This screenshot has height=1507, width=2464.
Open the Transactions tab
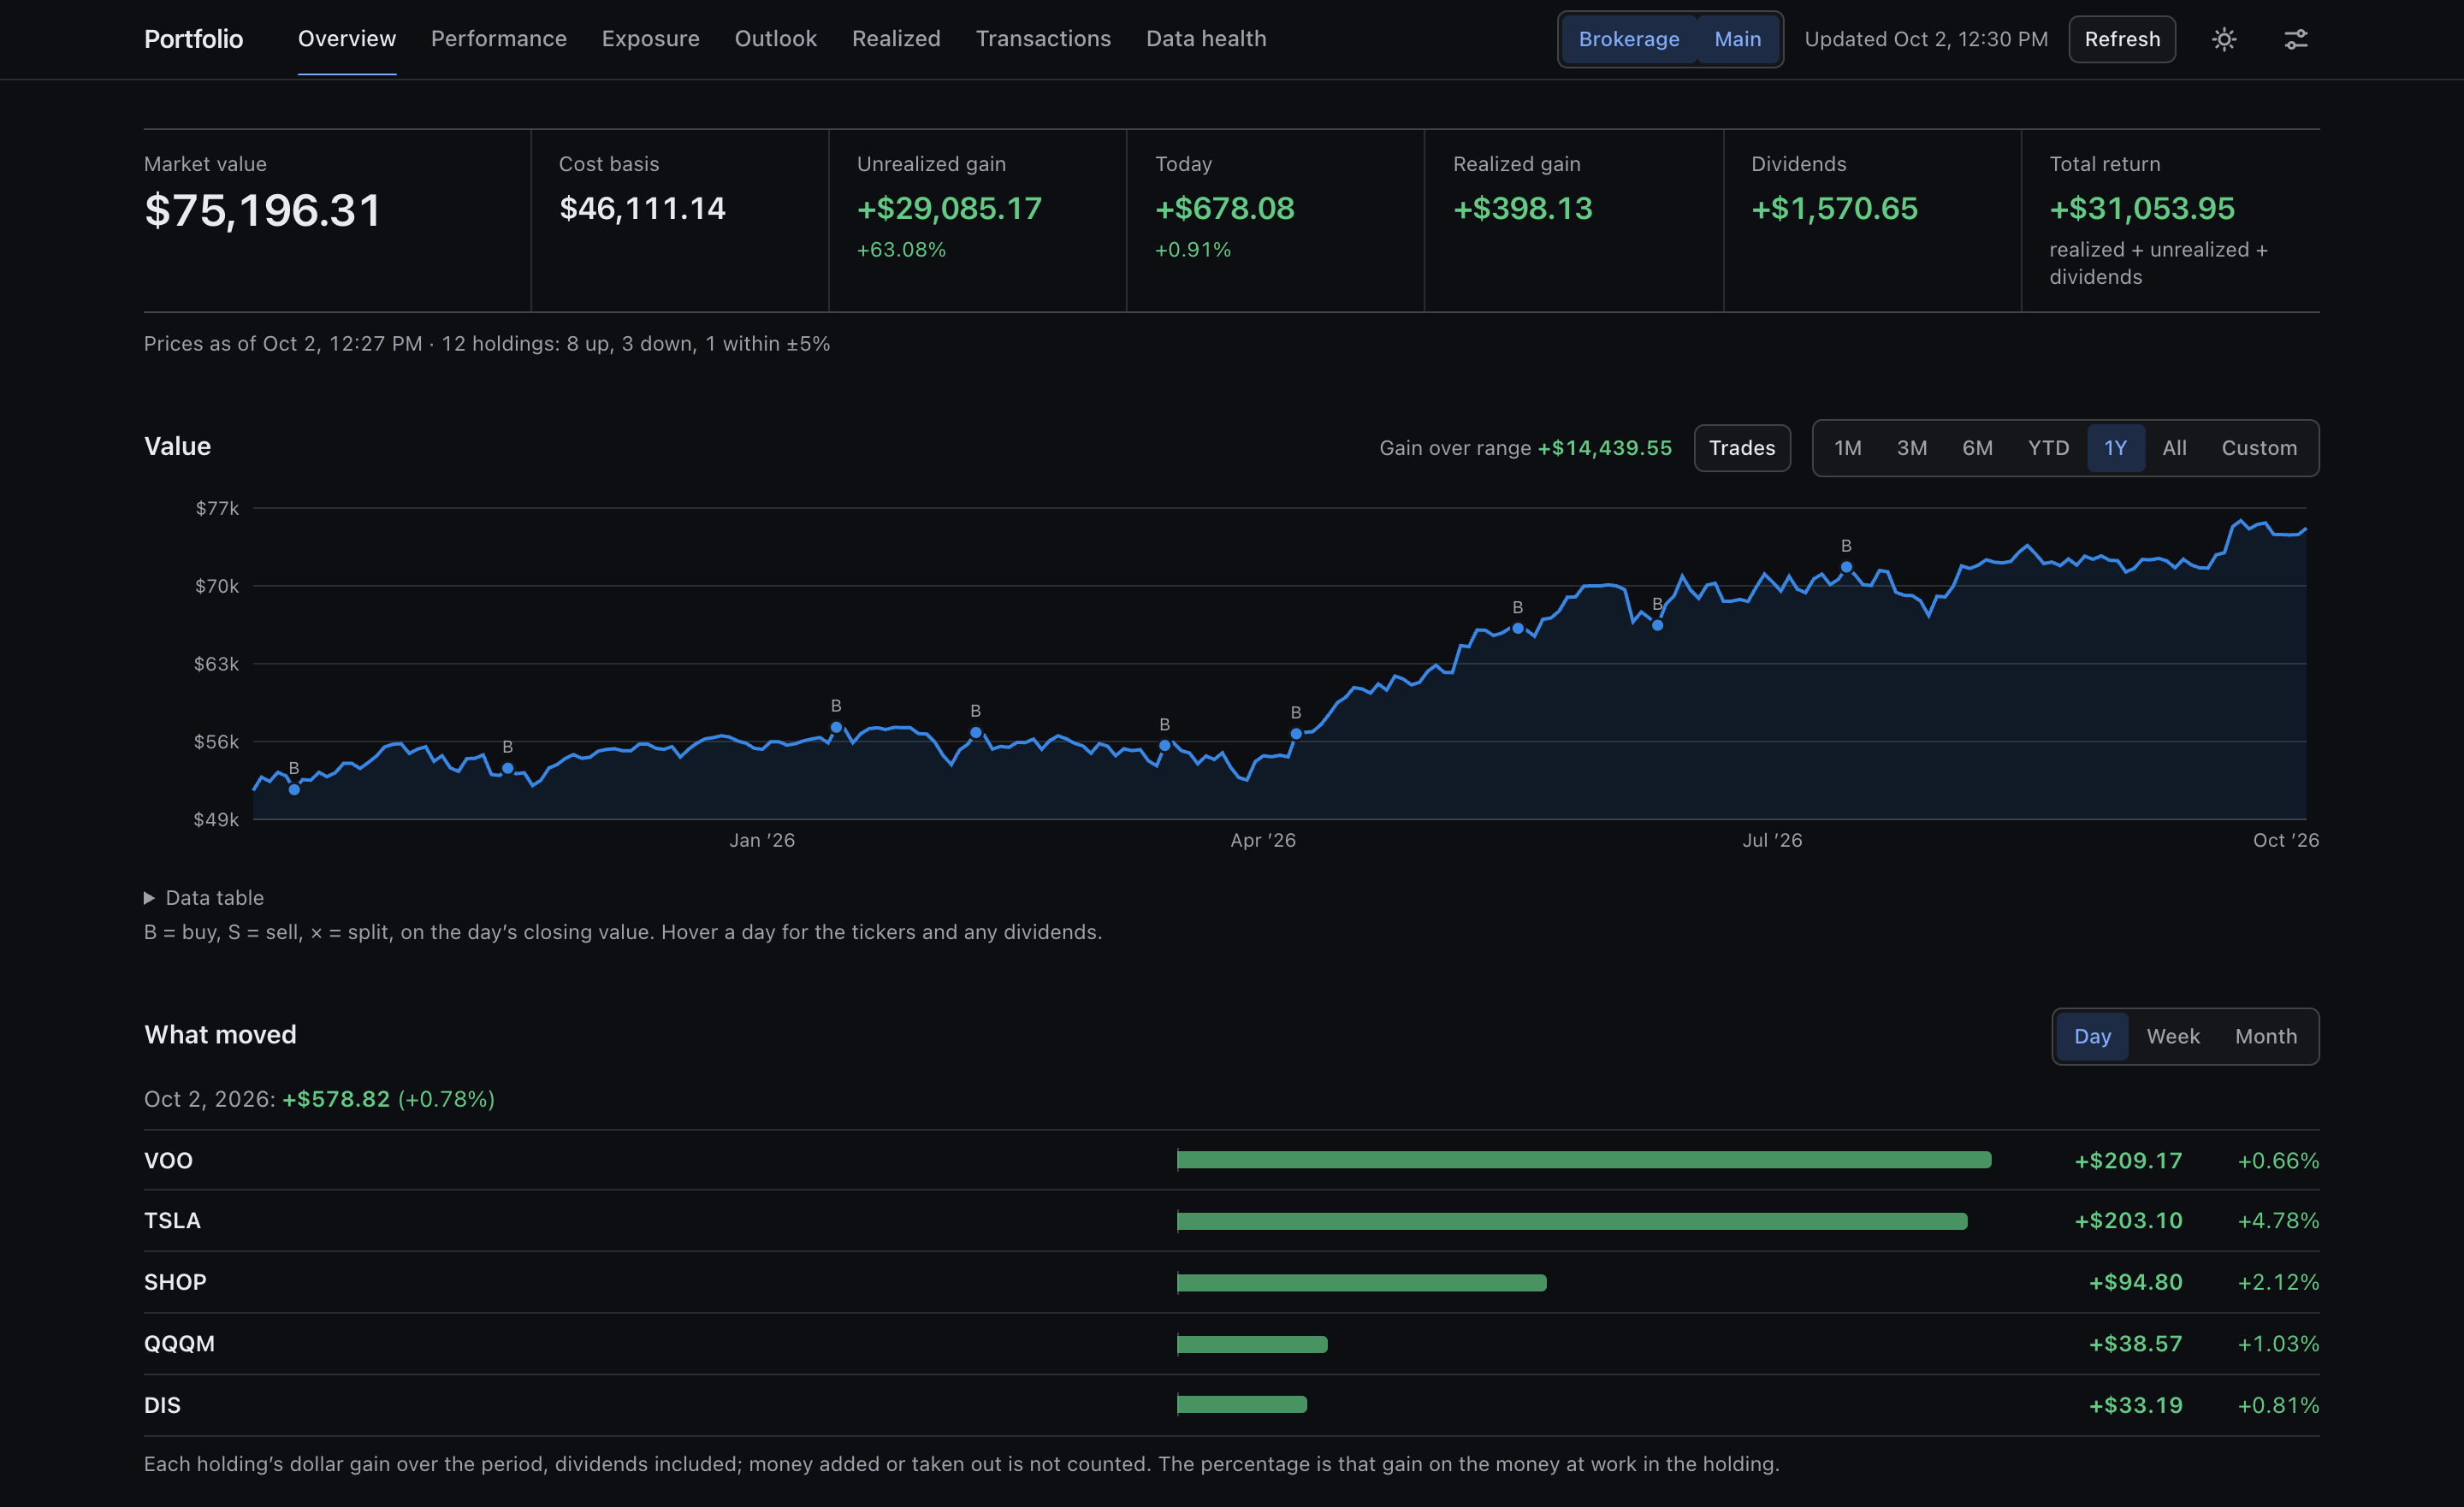point(1043,39)
